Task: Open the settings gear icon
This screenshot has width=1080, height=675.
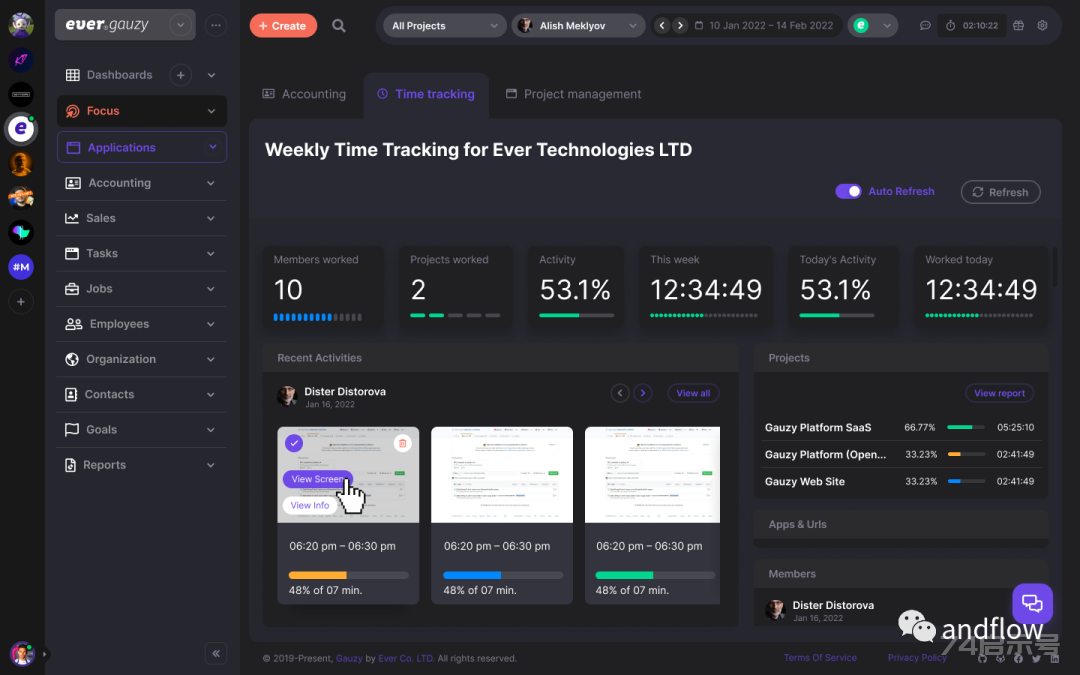Action: pyautogui.click(x=1043, y=25)
